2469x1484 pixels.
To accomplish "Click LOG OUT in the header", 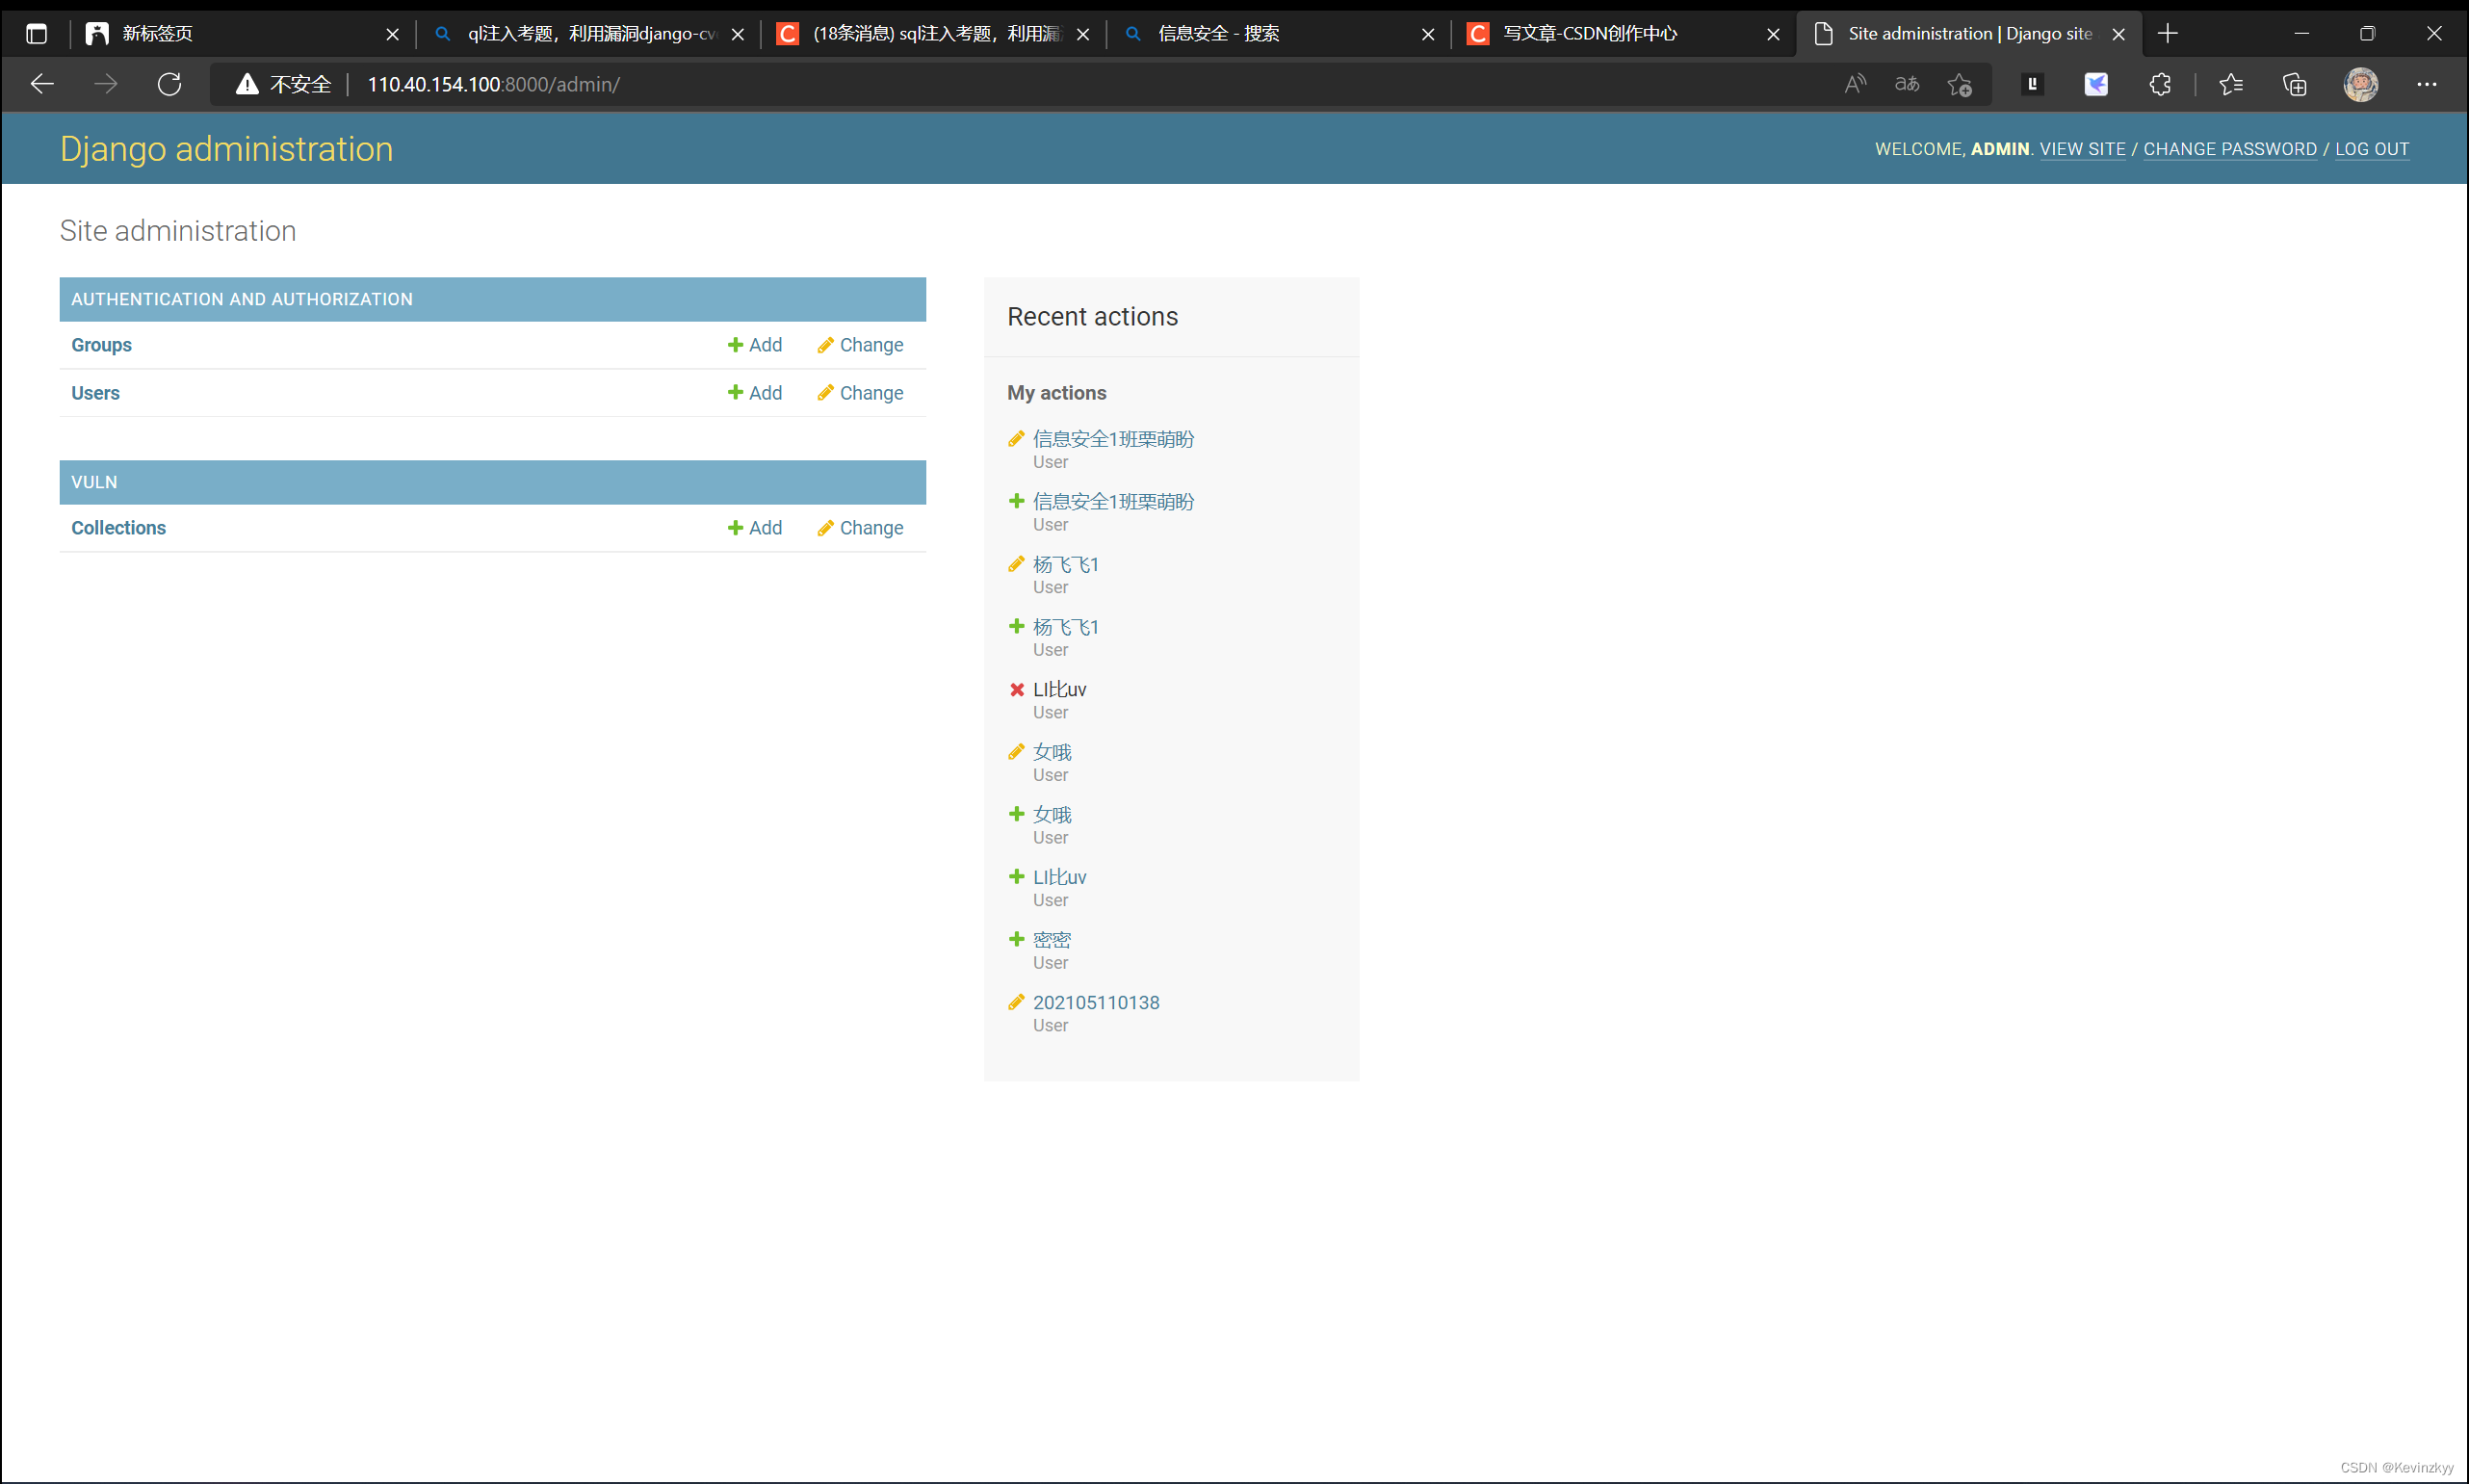I will (2371, 149).
